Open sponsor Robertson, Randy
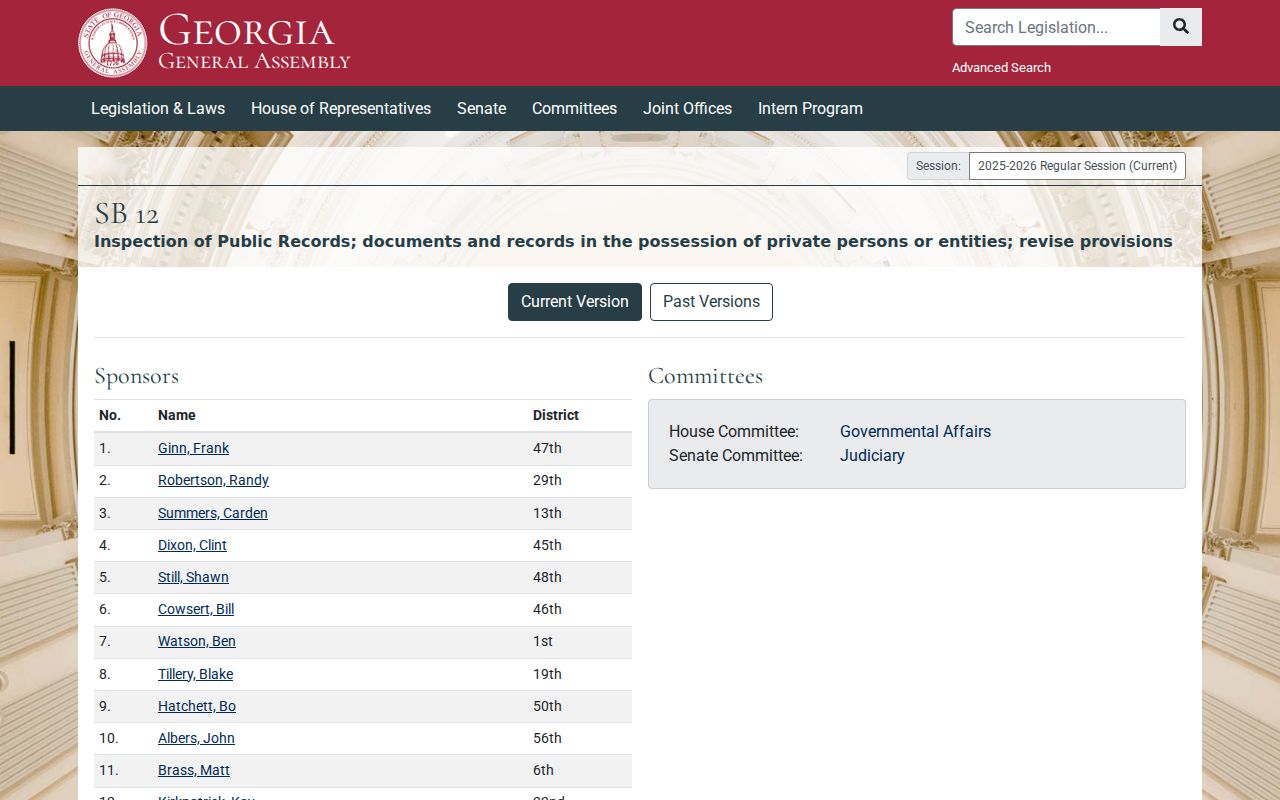1280x800 pixels. click(x=213, y=480)
